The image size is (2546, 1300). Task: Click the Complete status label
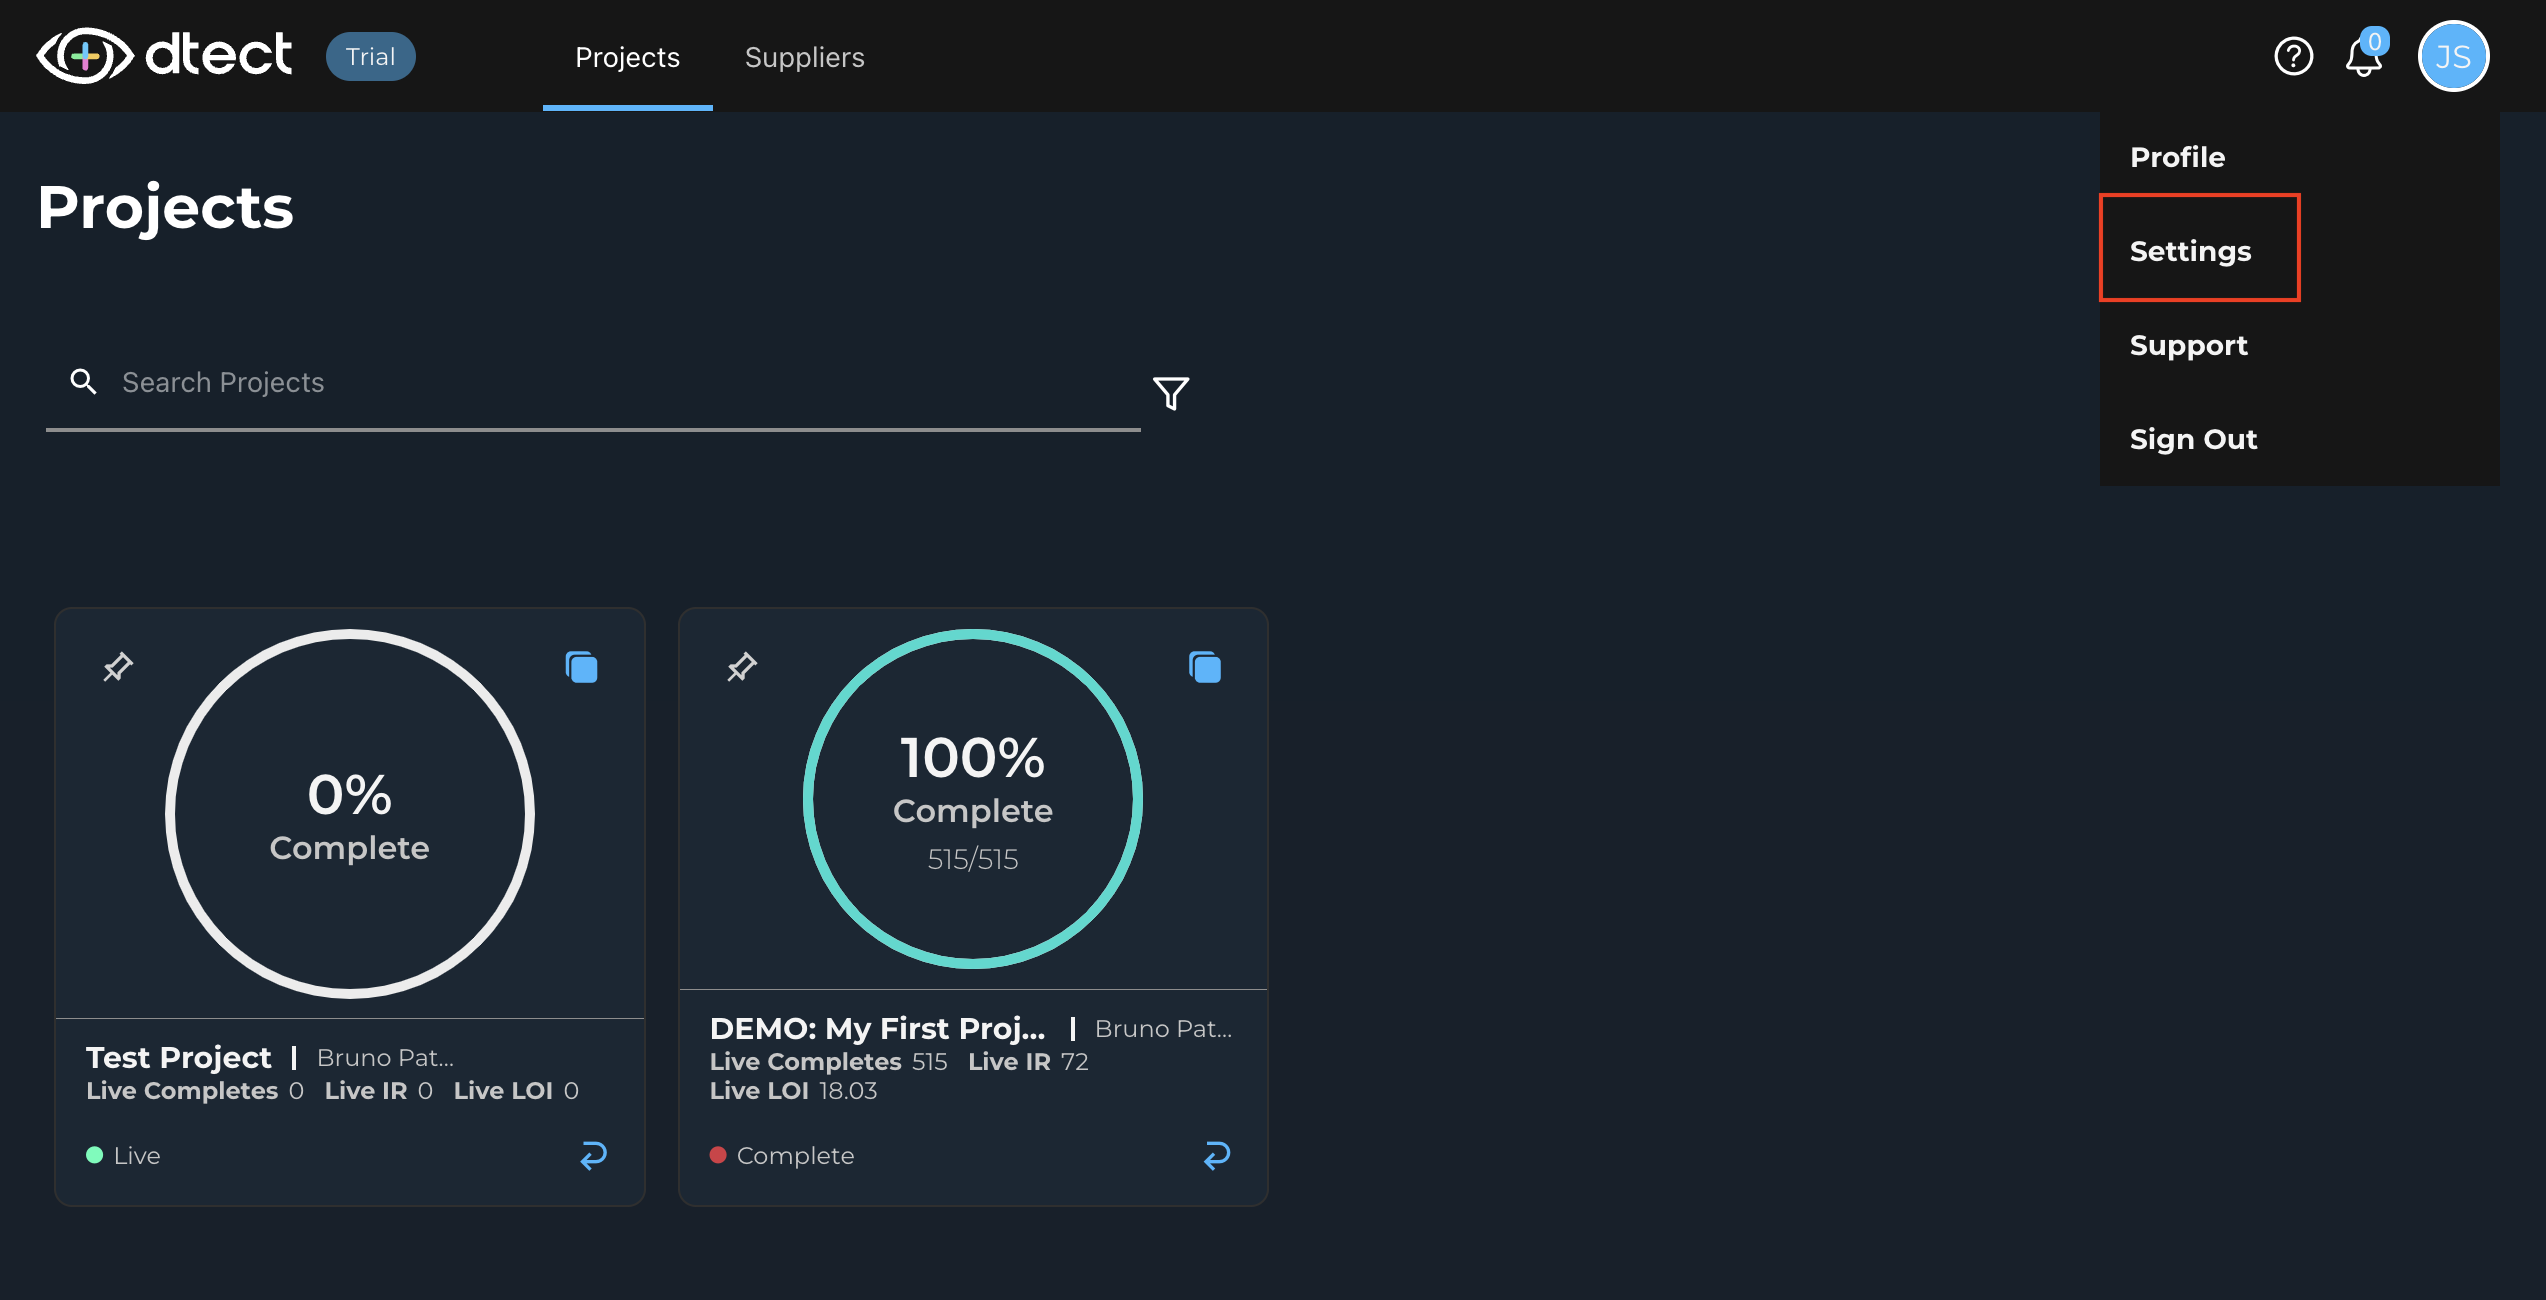(x=795, y=1155)
